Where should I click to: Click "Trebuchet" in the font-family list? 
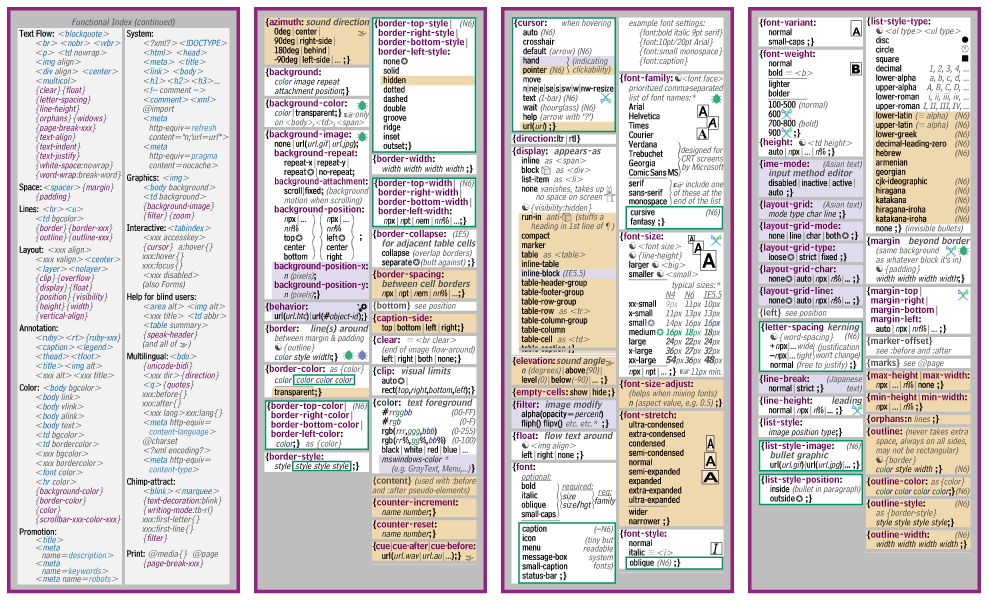[646, 154]
